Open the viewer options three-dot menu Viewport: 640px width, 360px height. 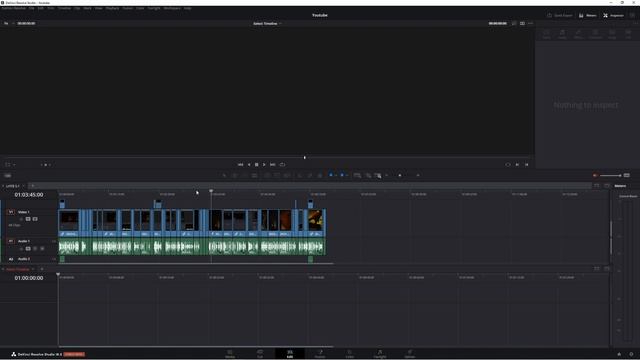(530, 24)
